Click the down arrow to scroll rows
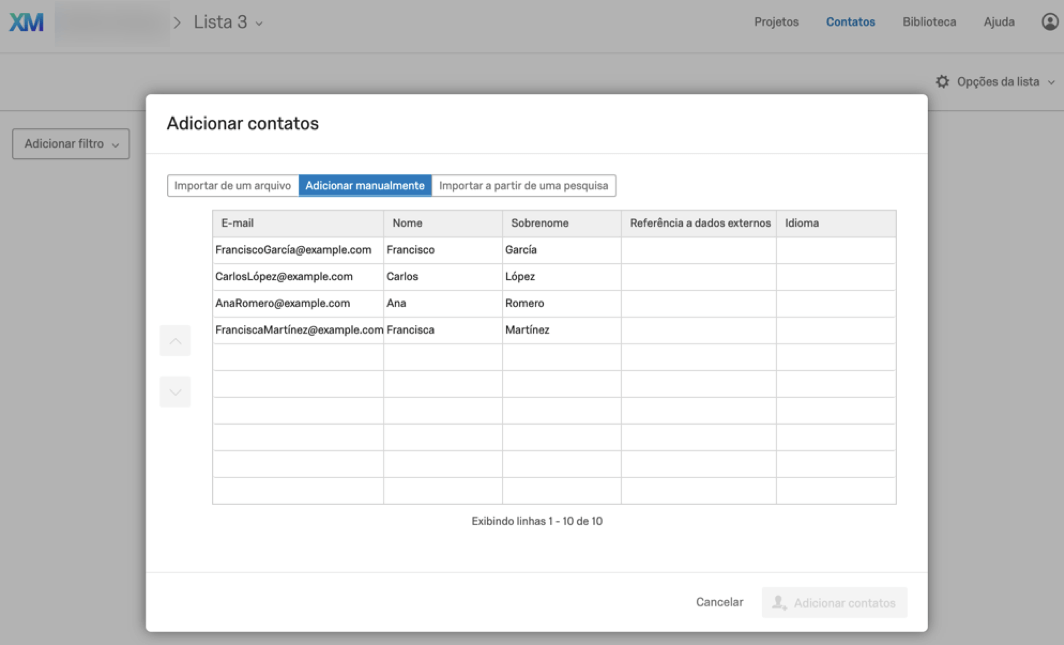This screenshot has width=1064, height=645. click(x=175, y=392)
